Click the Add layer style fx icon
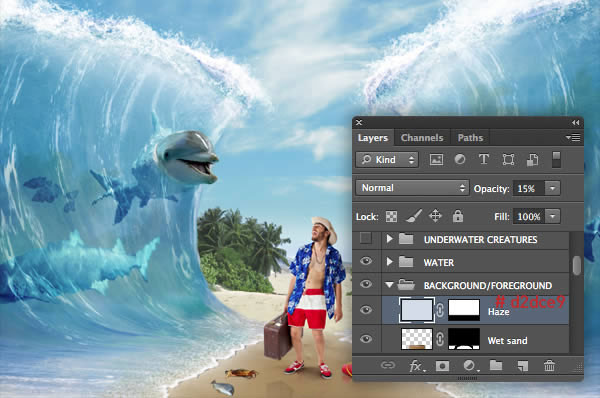Viewport: 600px width, 398px height. click(x=416, y=366)
